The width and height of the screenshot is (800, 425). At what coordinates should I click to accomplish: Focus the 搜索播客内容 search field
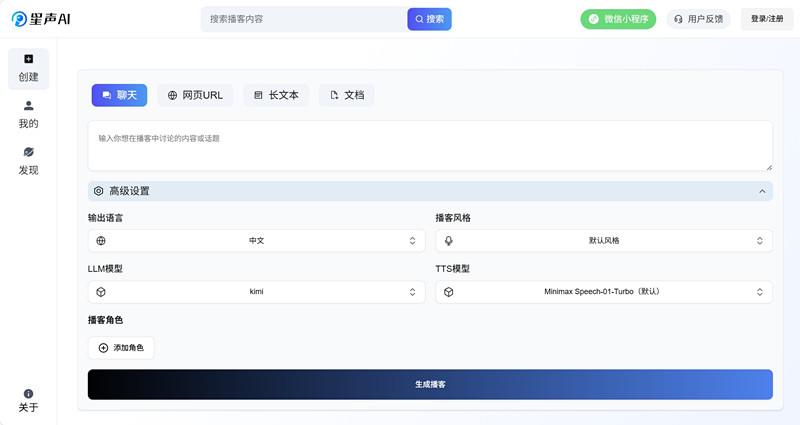305,19
